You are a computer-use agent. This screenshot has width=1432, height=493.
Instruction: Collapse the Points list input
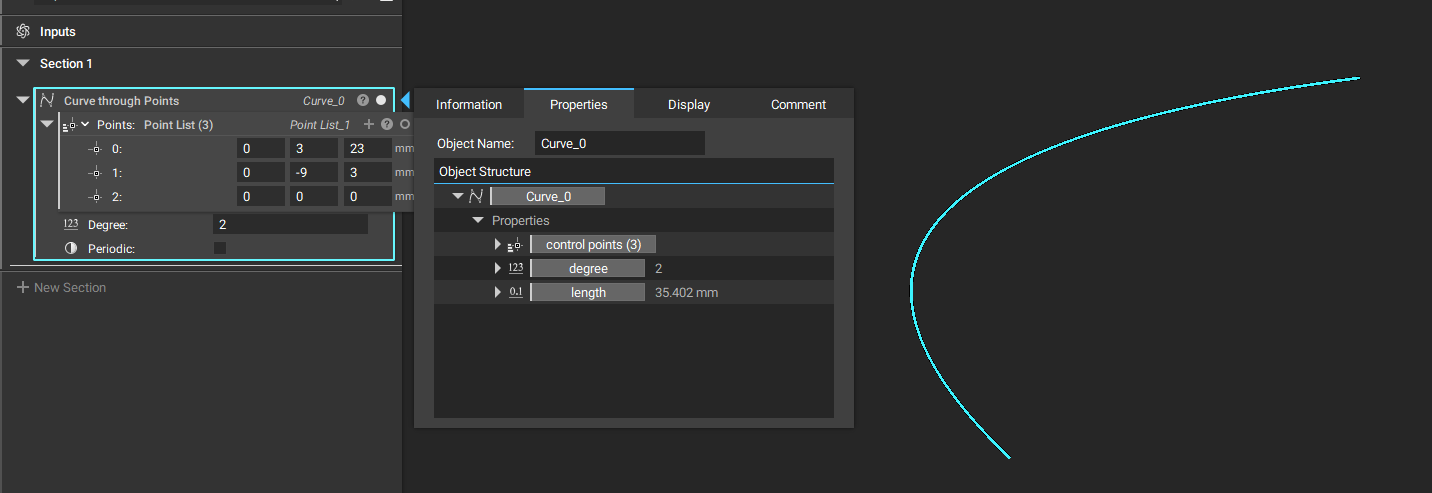click(x=47, y=124)
